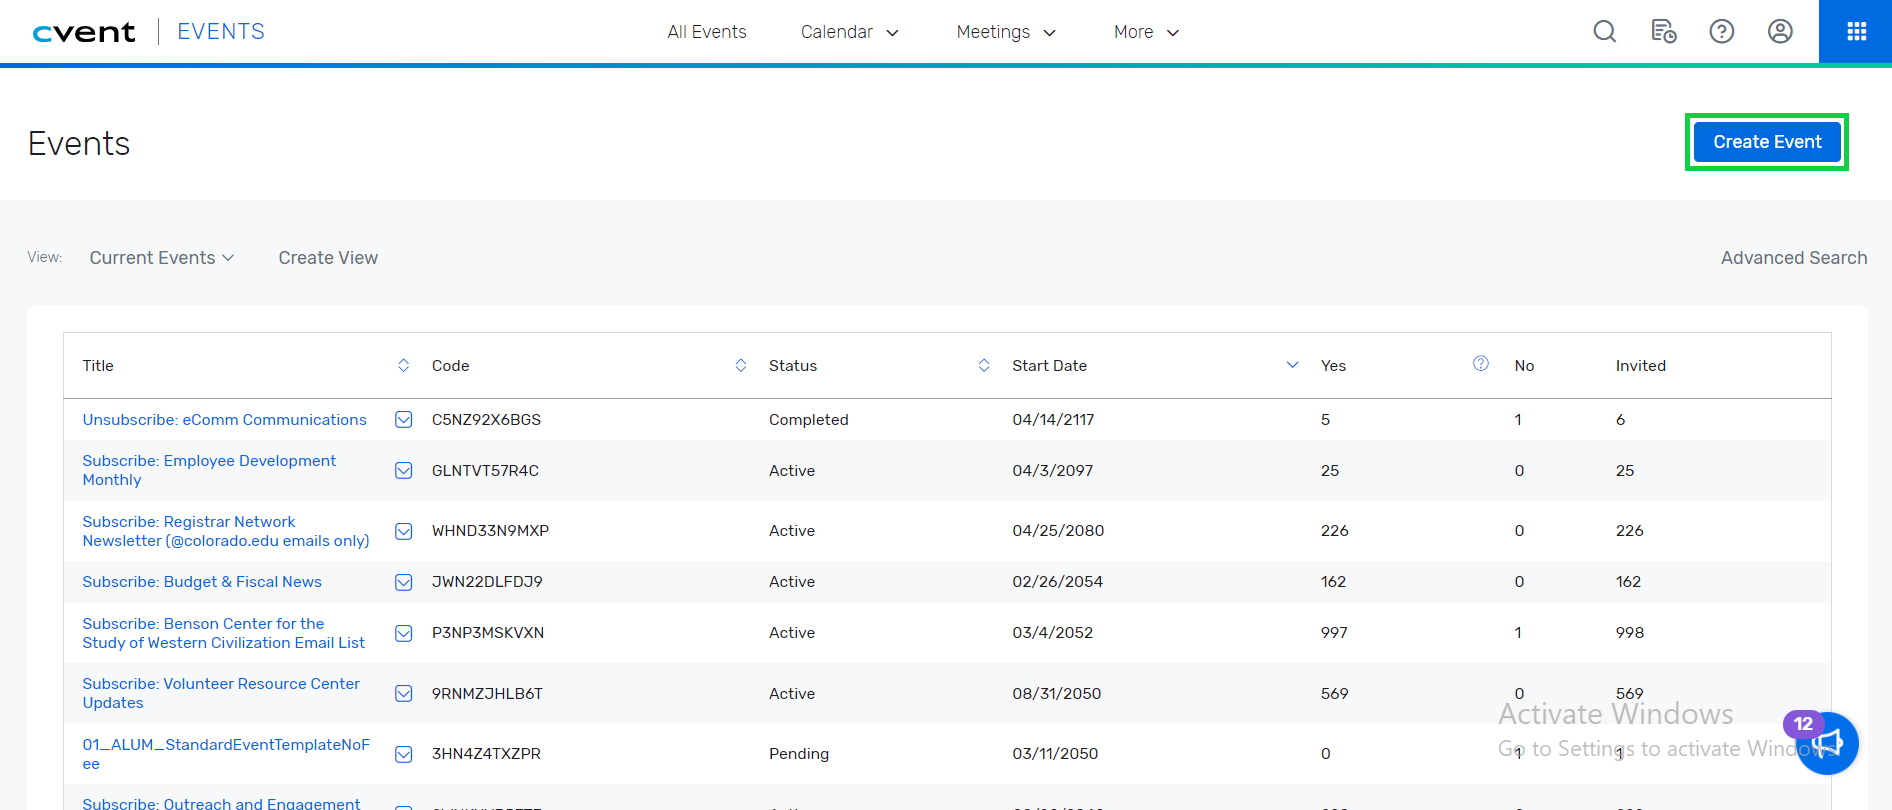Open row actions for Subscribe: Employee Development Monthly
The width and height of the screenshot is (1892, 810).
click(x=404, y=471)
